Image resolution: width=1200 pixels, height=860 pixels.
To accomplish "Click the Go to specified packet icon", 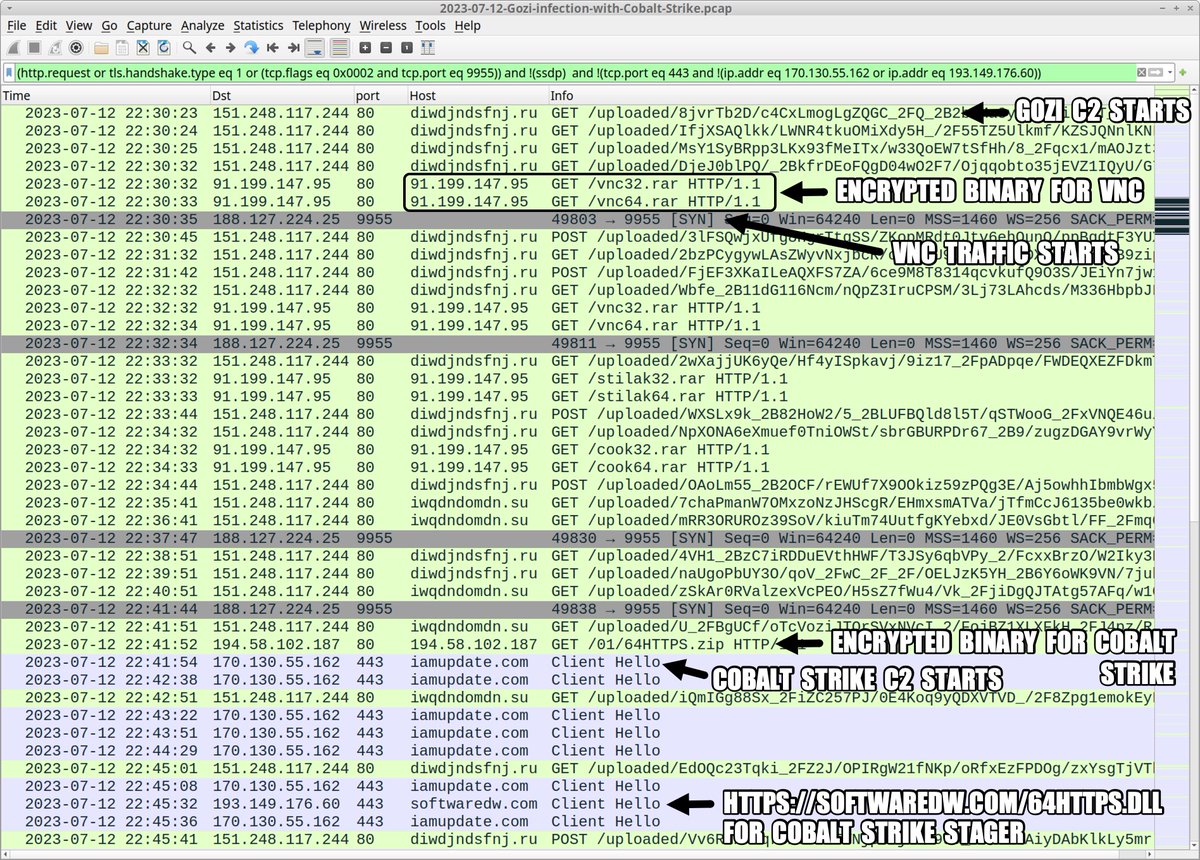I will pyautogui.click(x=252, y=47).
